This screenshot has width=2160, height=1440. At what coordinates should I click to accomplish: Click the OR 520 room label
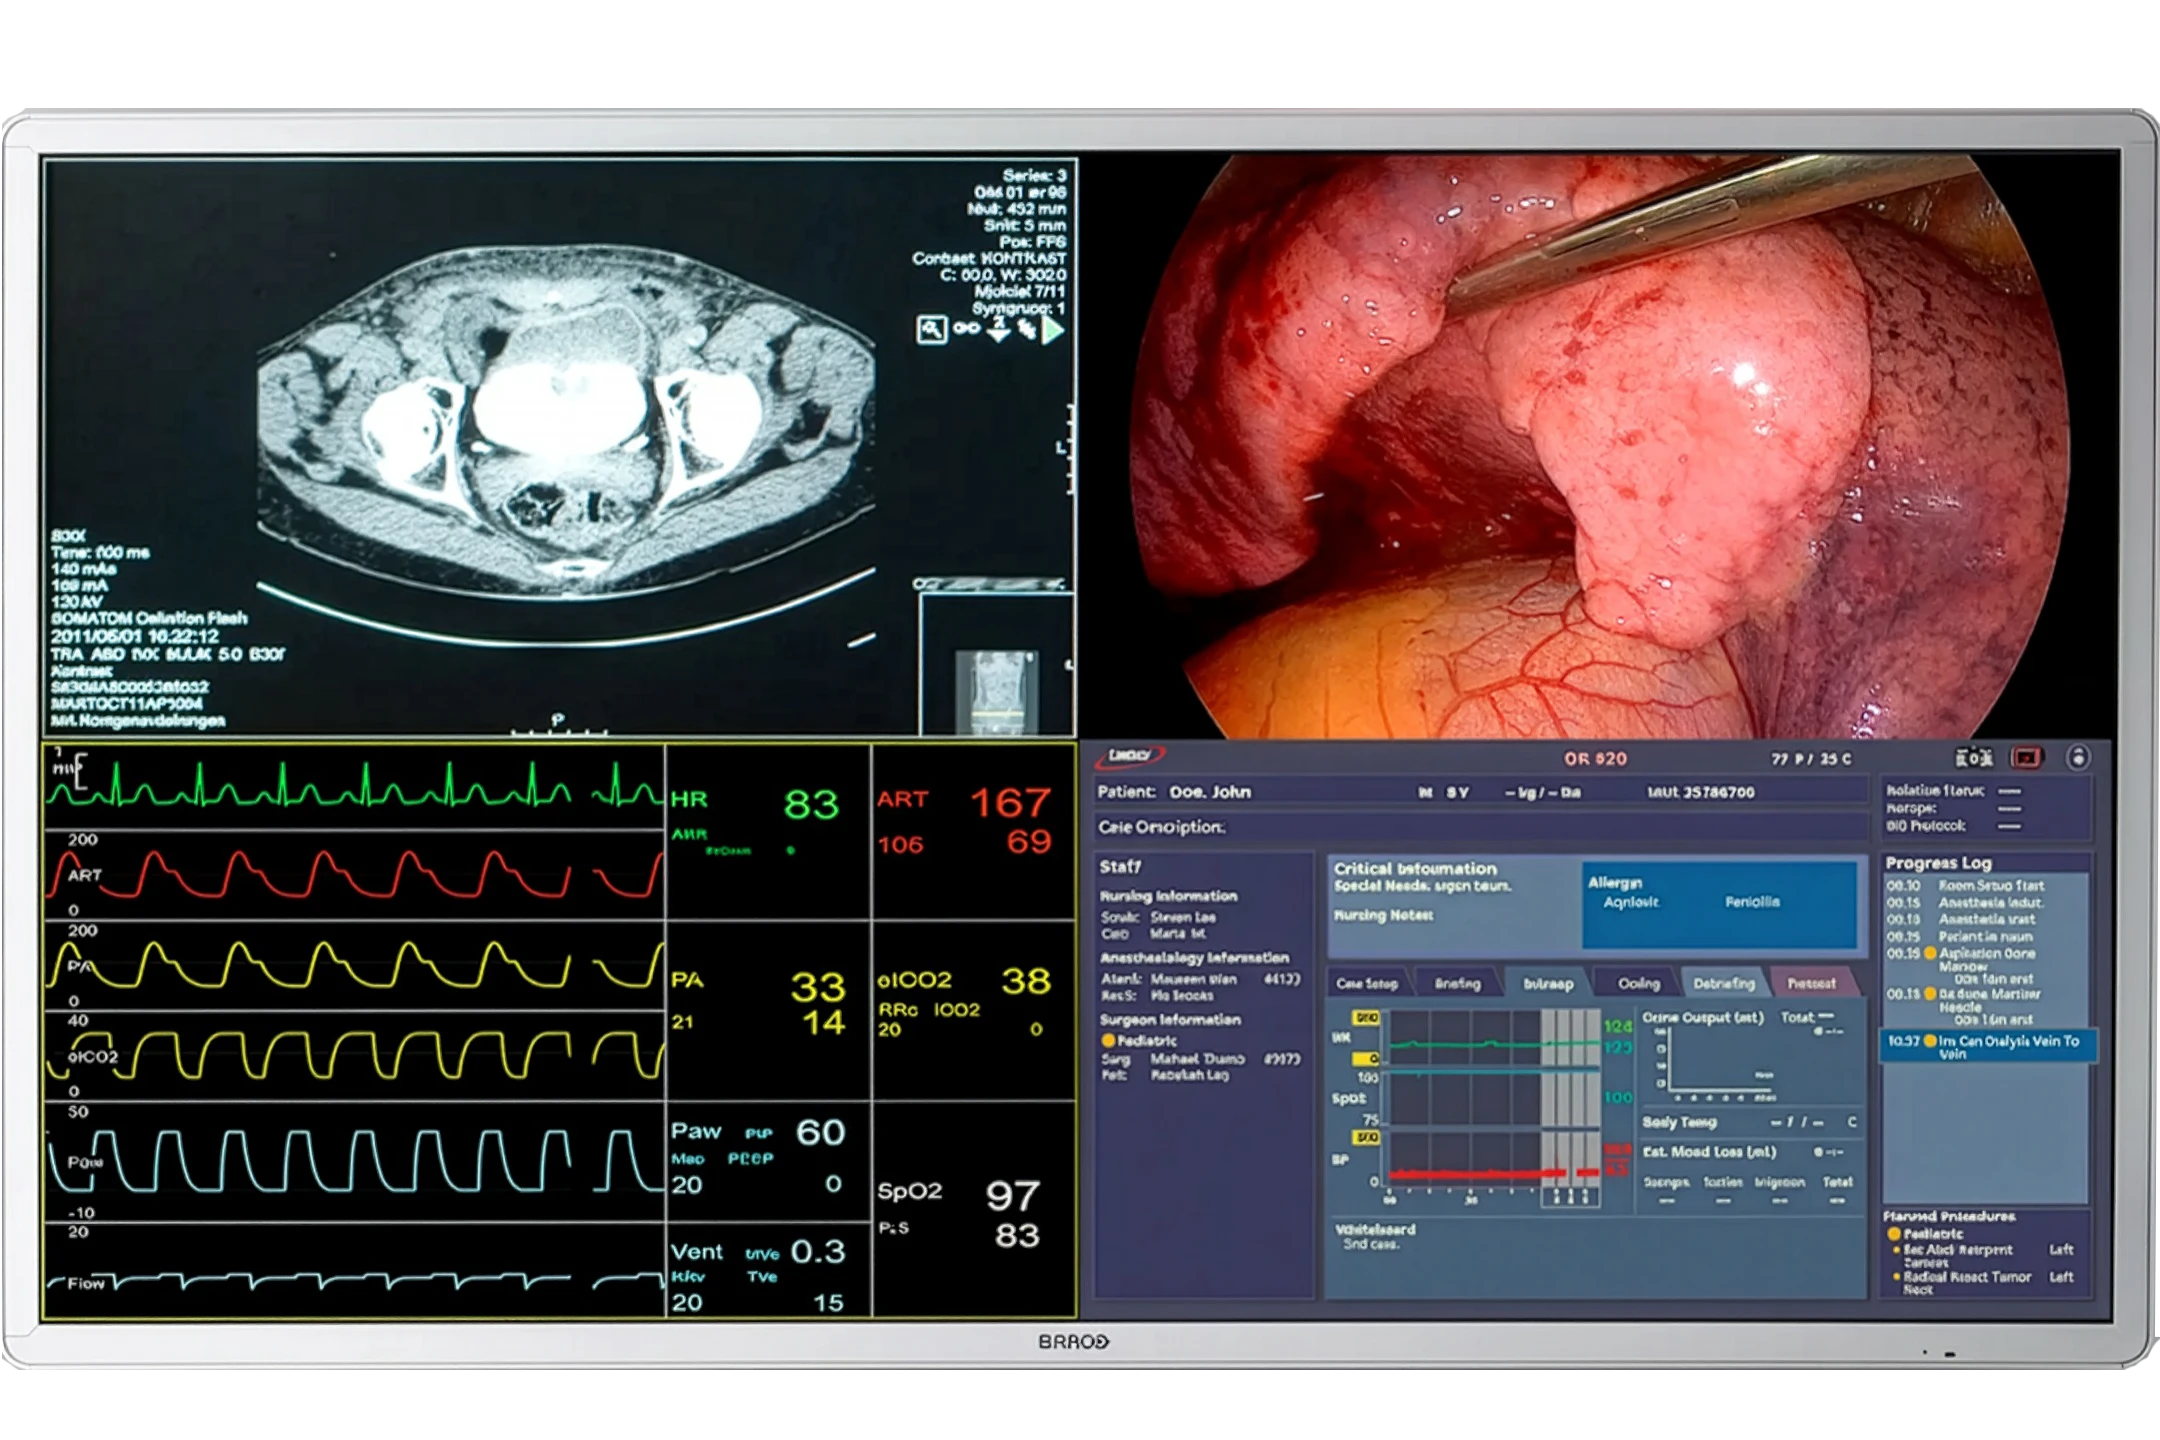click(1595, 759)
